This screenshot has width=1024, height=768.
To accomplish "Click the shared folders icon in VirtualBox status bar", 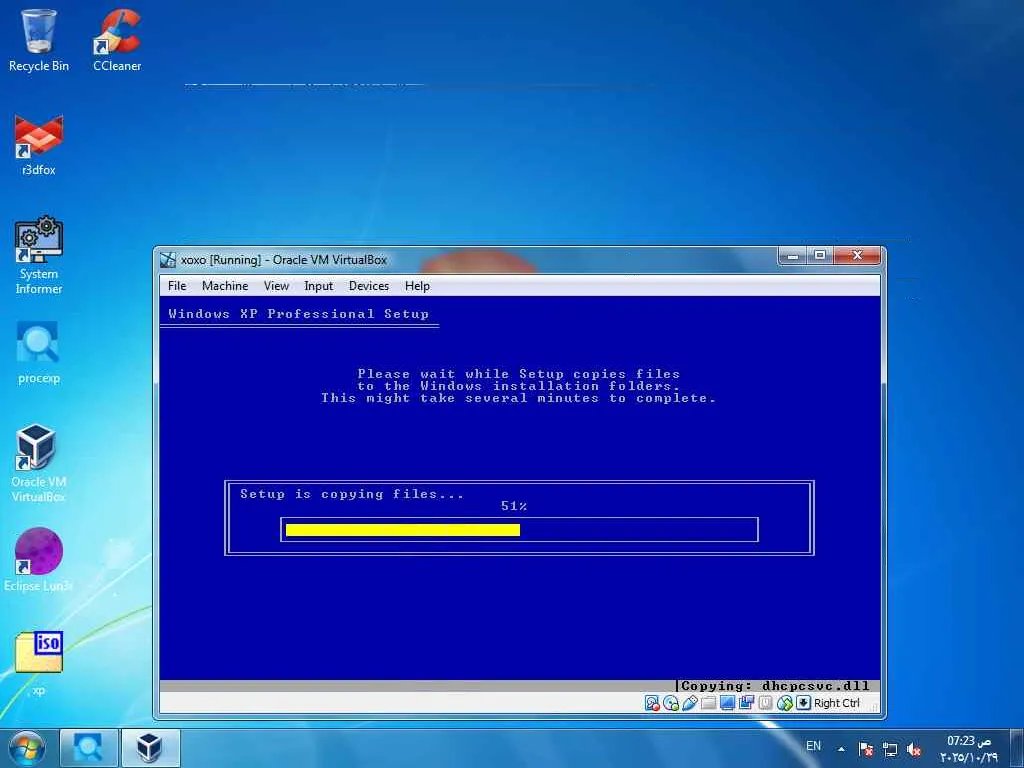I will [x=709, y=703].
